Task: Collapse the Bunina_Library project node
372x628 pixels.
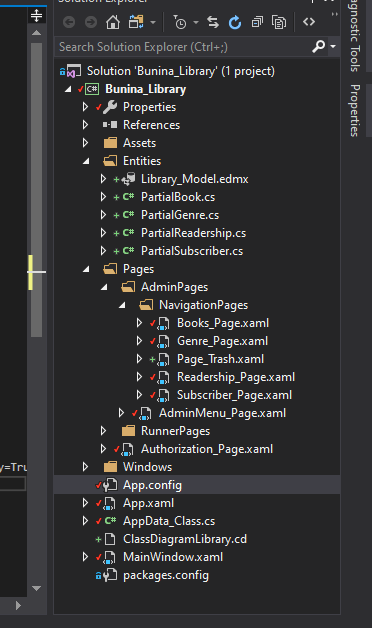Action: coord(68,89)
